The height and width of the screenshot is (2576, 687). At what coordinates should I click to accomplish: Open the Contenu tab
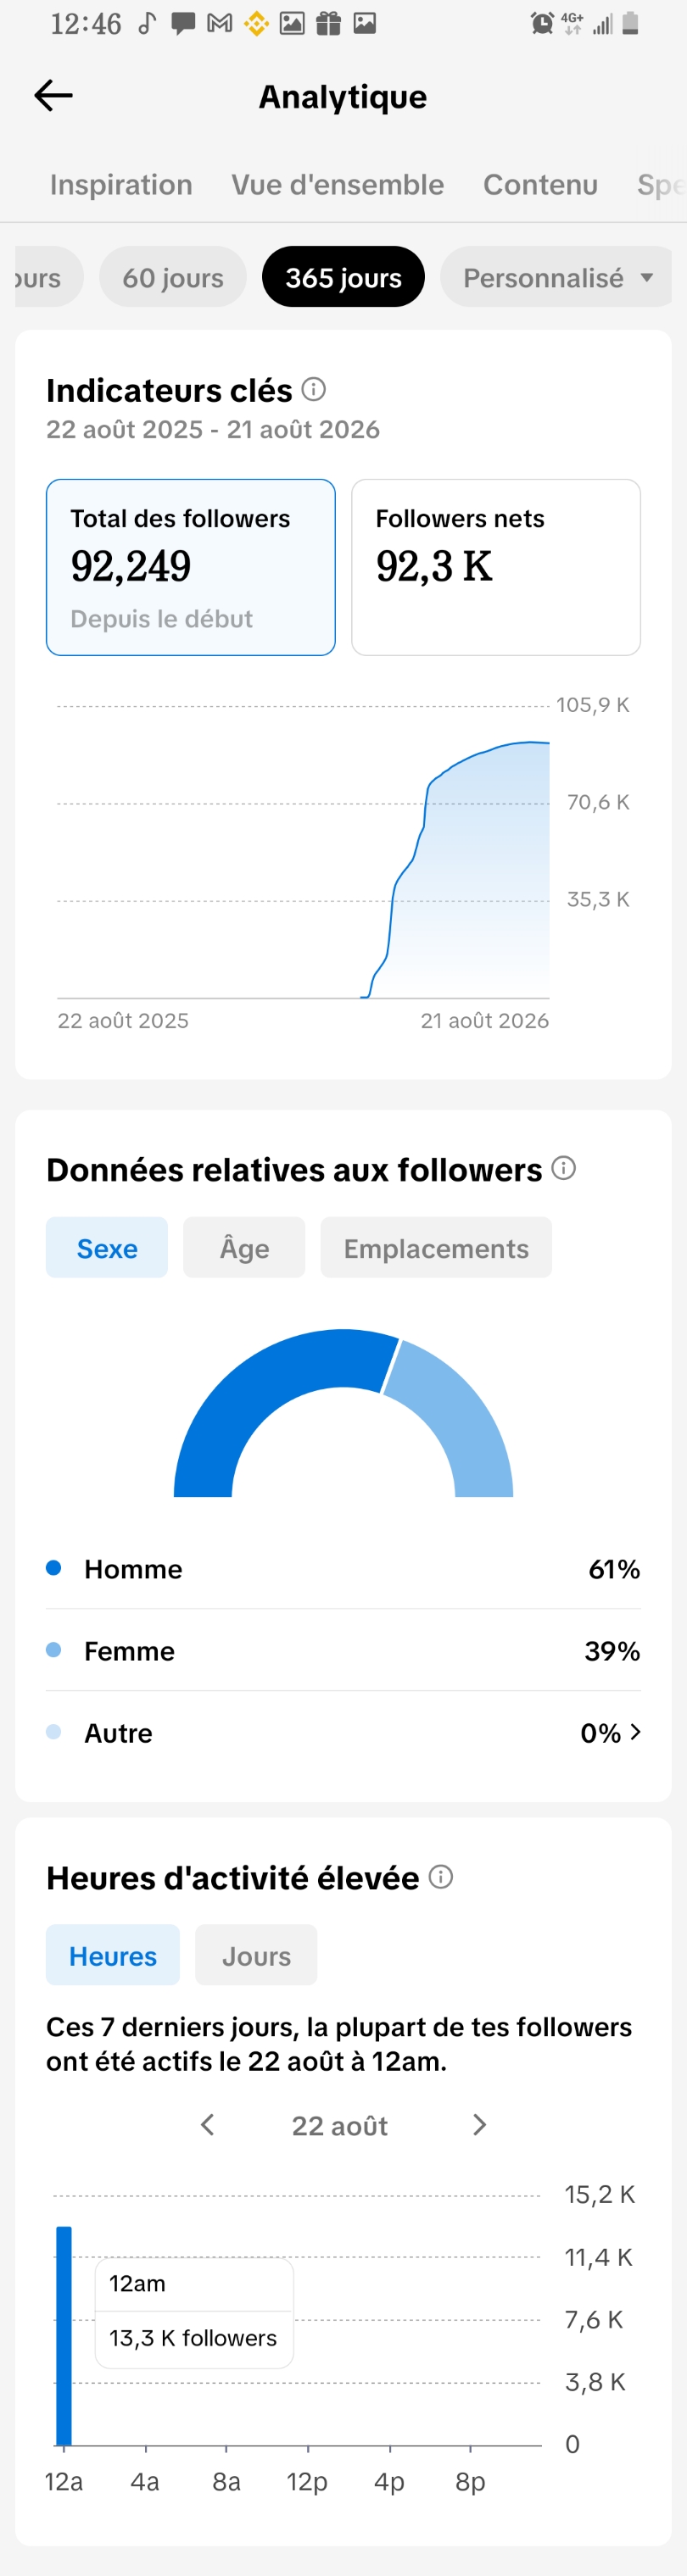coord(540,185)
